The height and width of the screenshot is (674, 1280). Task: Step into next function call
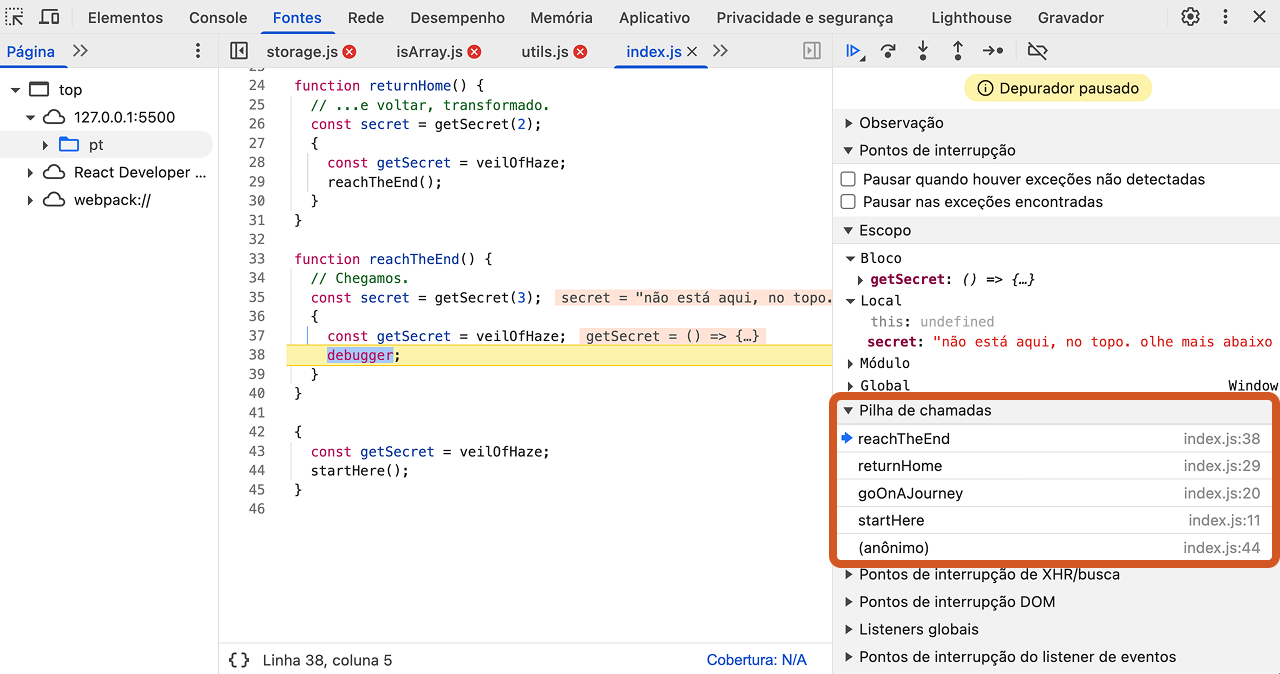923,51
